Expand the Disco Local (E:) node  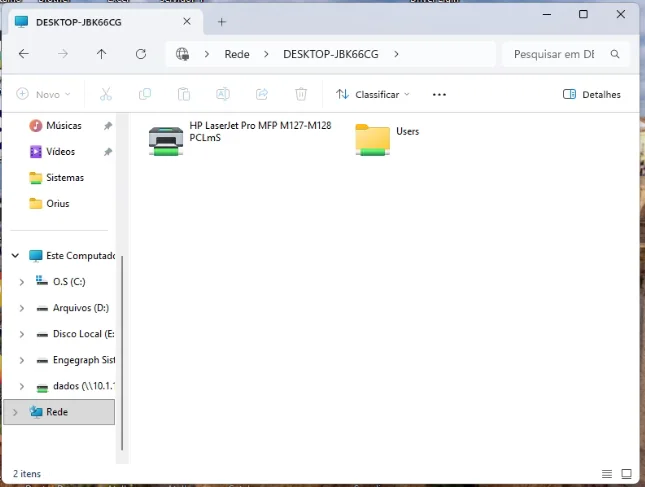22,334
